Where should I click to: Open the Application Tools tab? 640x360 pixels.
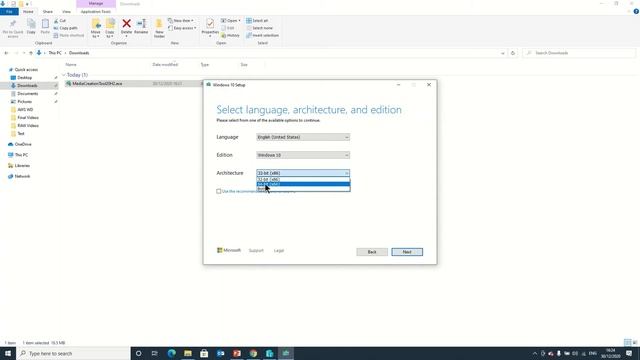[96, 12]
